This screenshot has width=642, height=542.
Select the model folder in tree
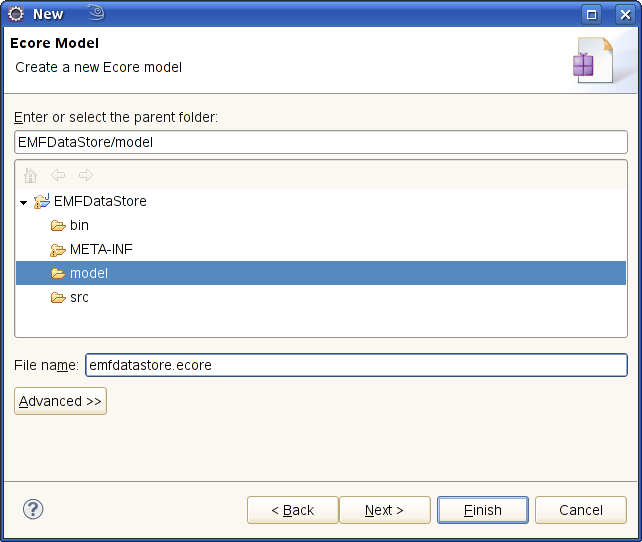coord(89,273)
